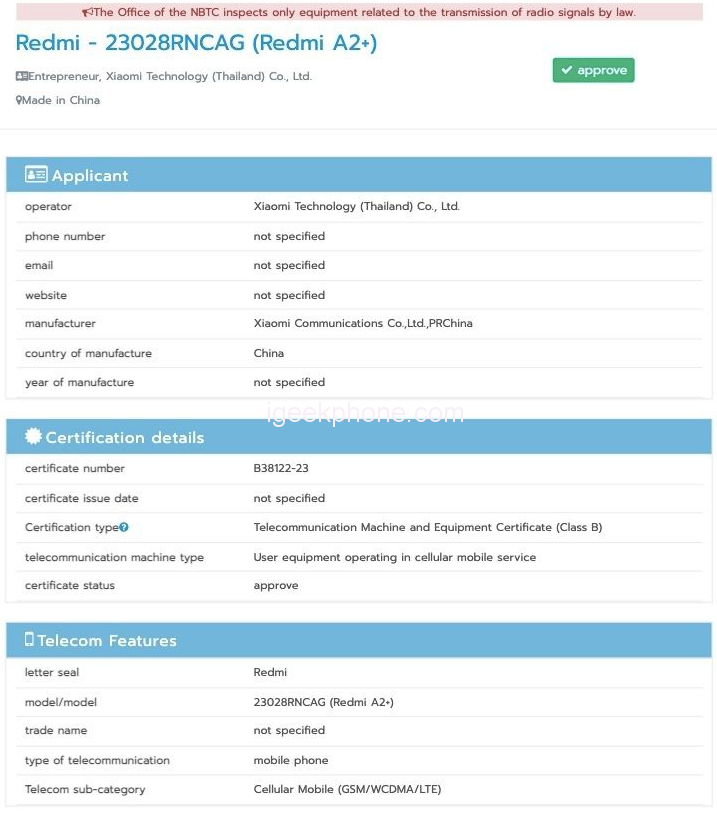Click the Certification details badge icon
This screenshot has height=813, width=717.
(x=34, y=436)
